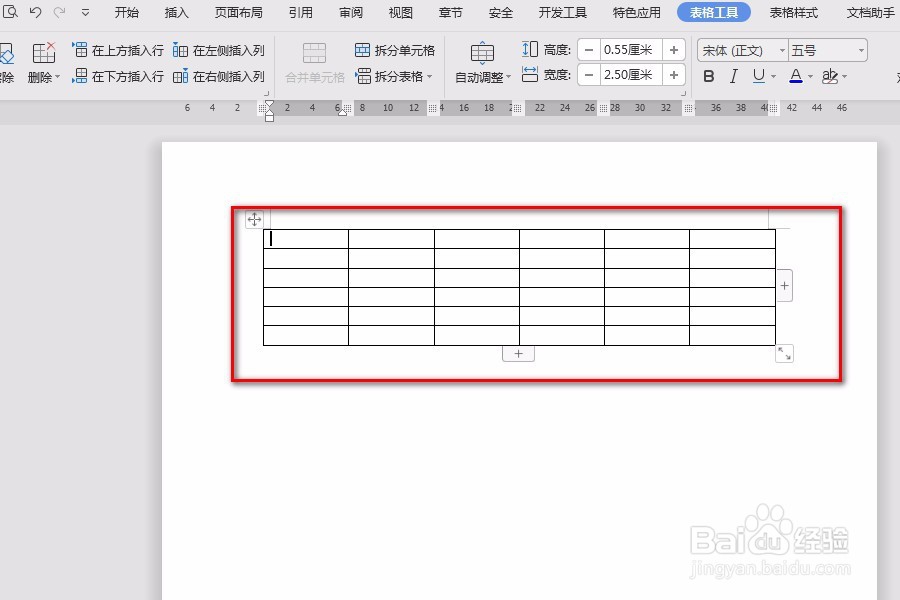Click the table move handle icon
Image resolution: width=900 pixels, height=600 pixels.
click(x=254, y=219)
